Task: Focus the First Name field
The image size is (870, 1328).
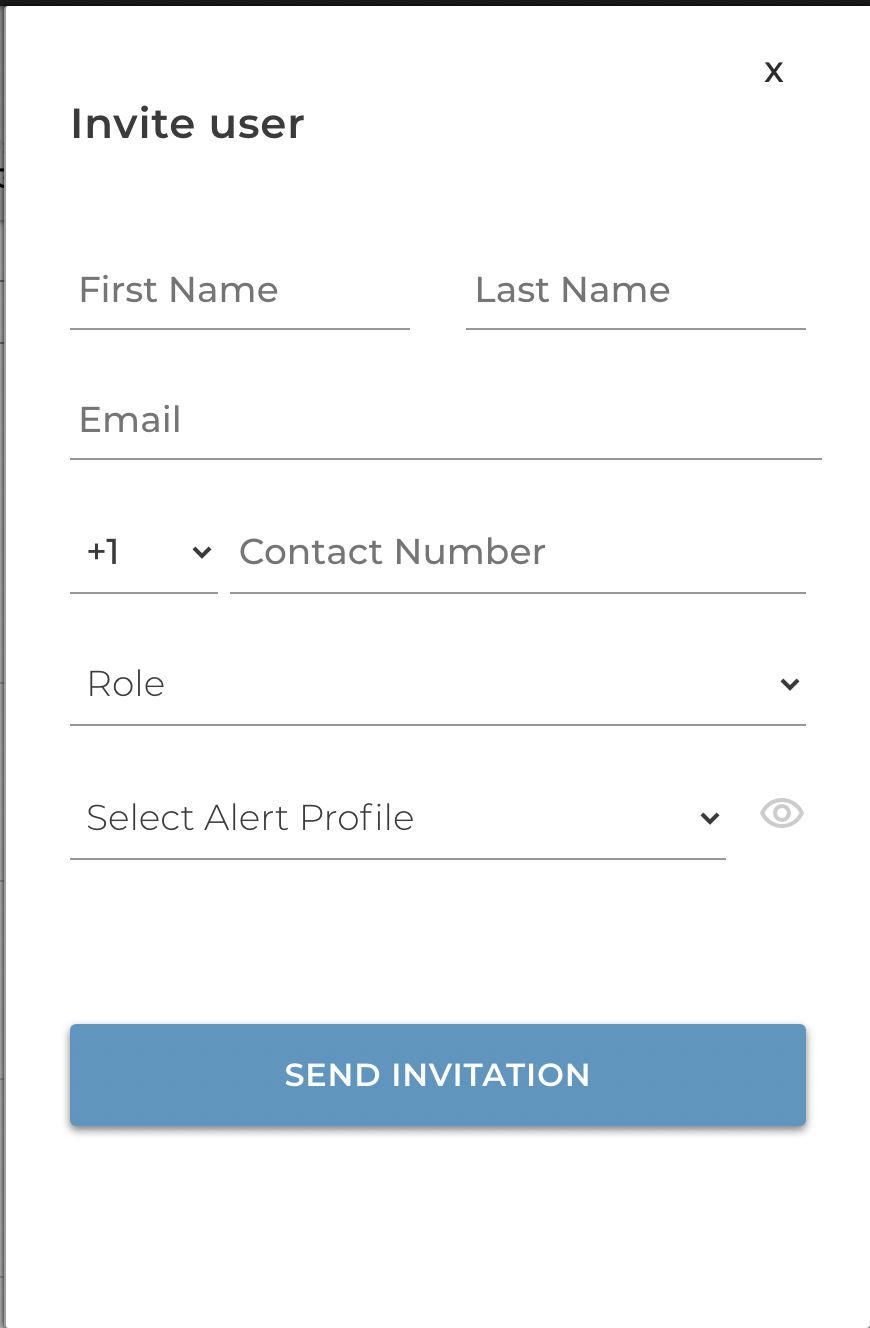Action: click(x=240, y=290)
